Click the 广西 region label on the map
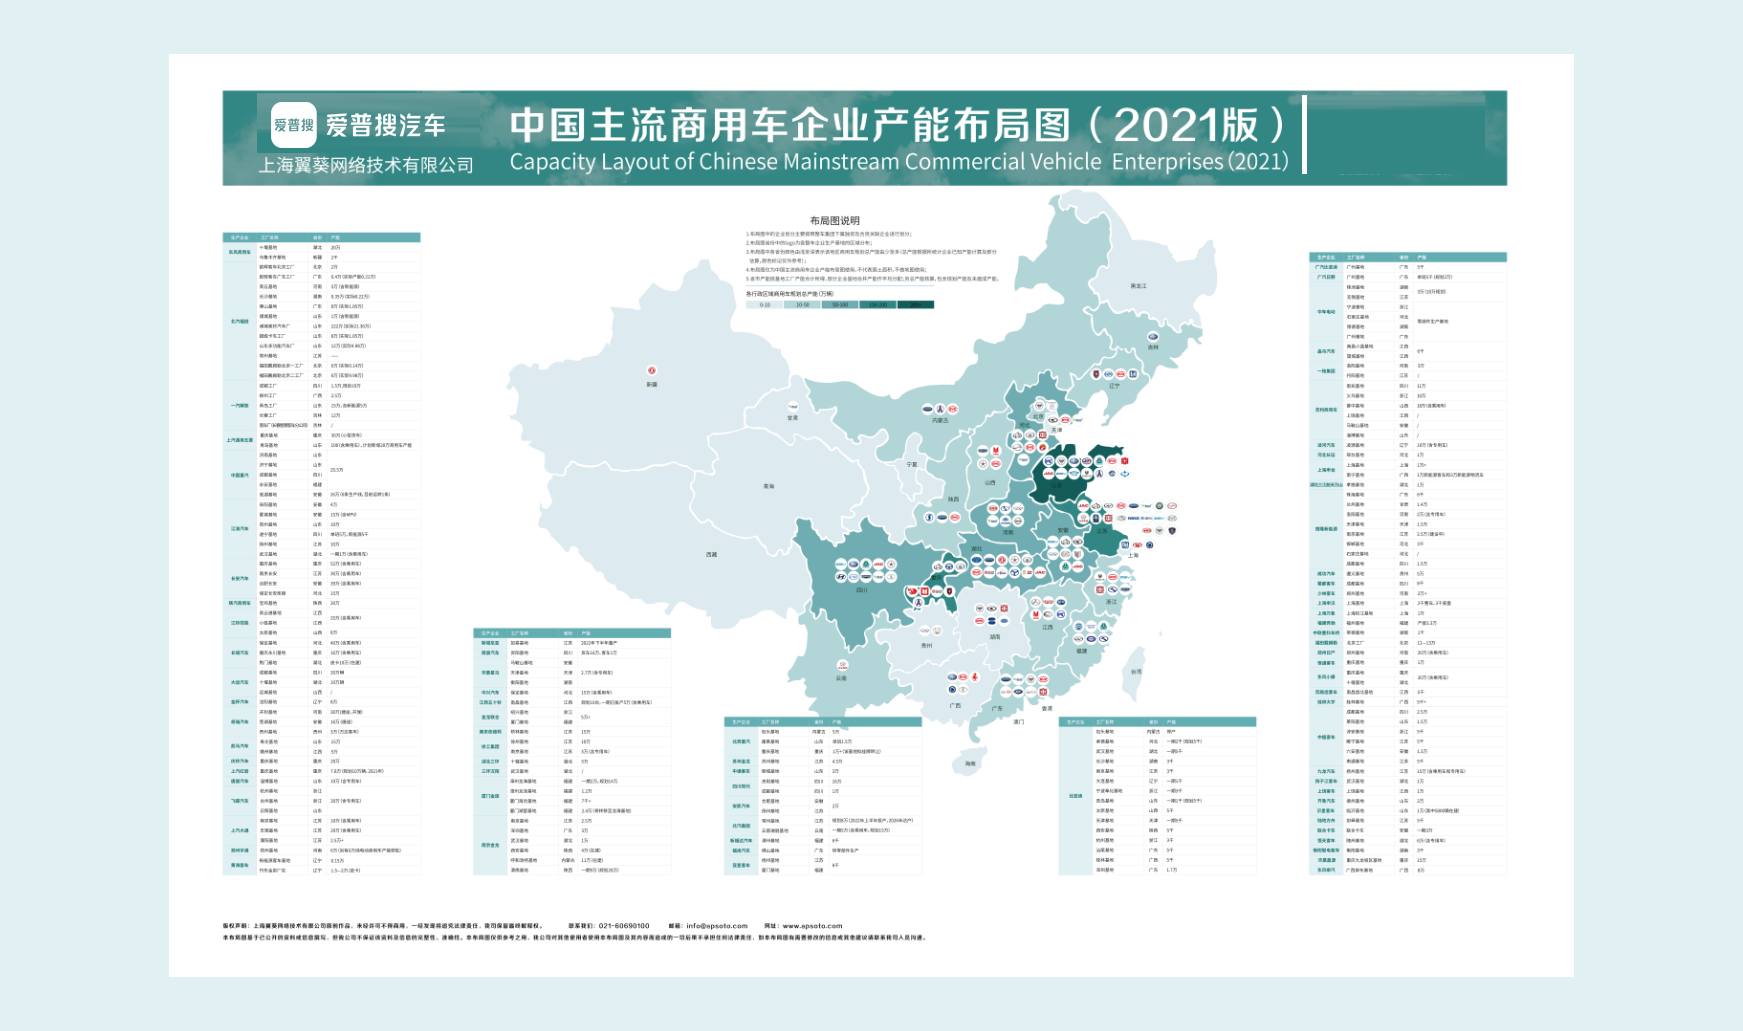The height and width of the screenshot is (1031, 1743). 955,705
